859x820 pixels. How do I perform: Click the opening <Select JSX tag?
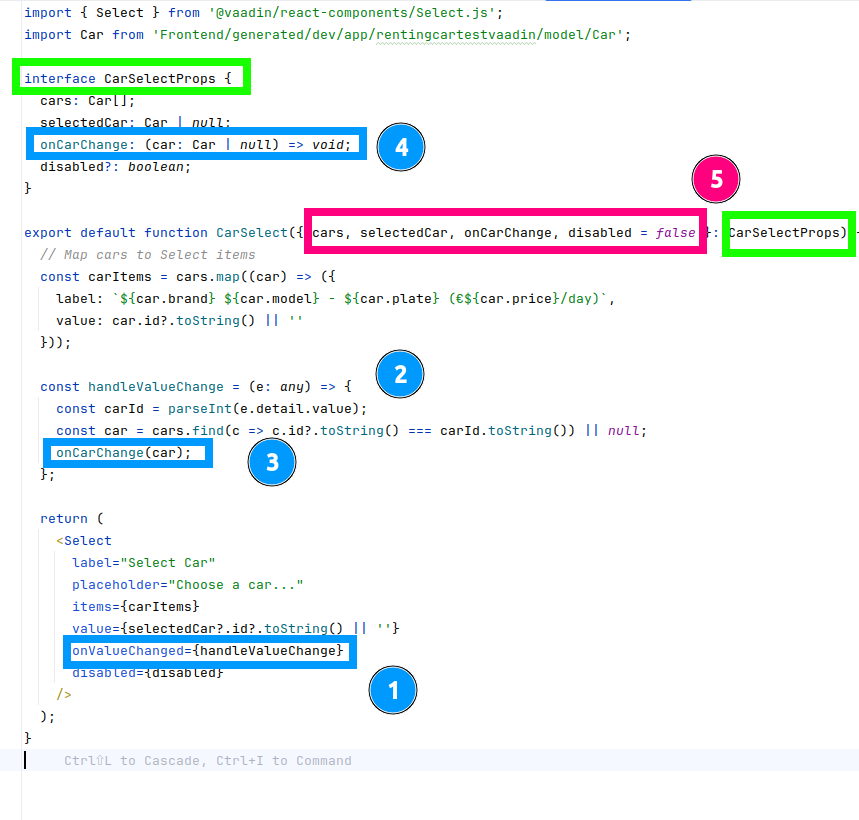point(84,541)
